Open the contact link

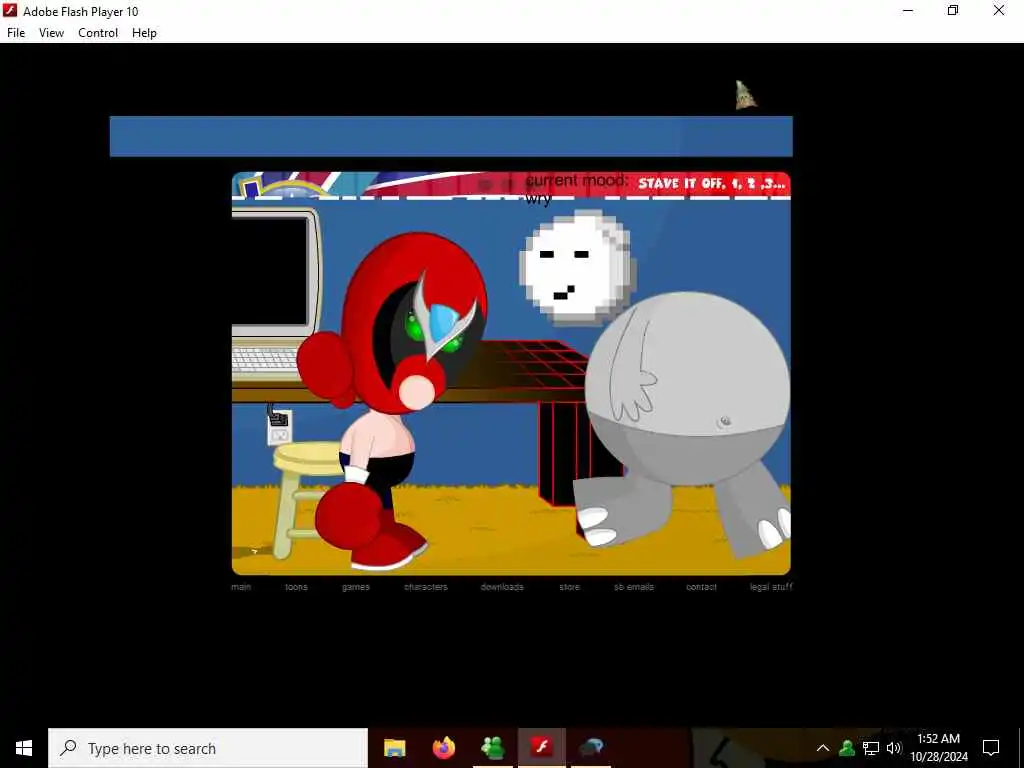[x=701, y=586]
